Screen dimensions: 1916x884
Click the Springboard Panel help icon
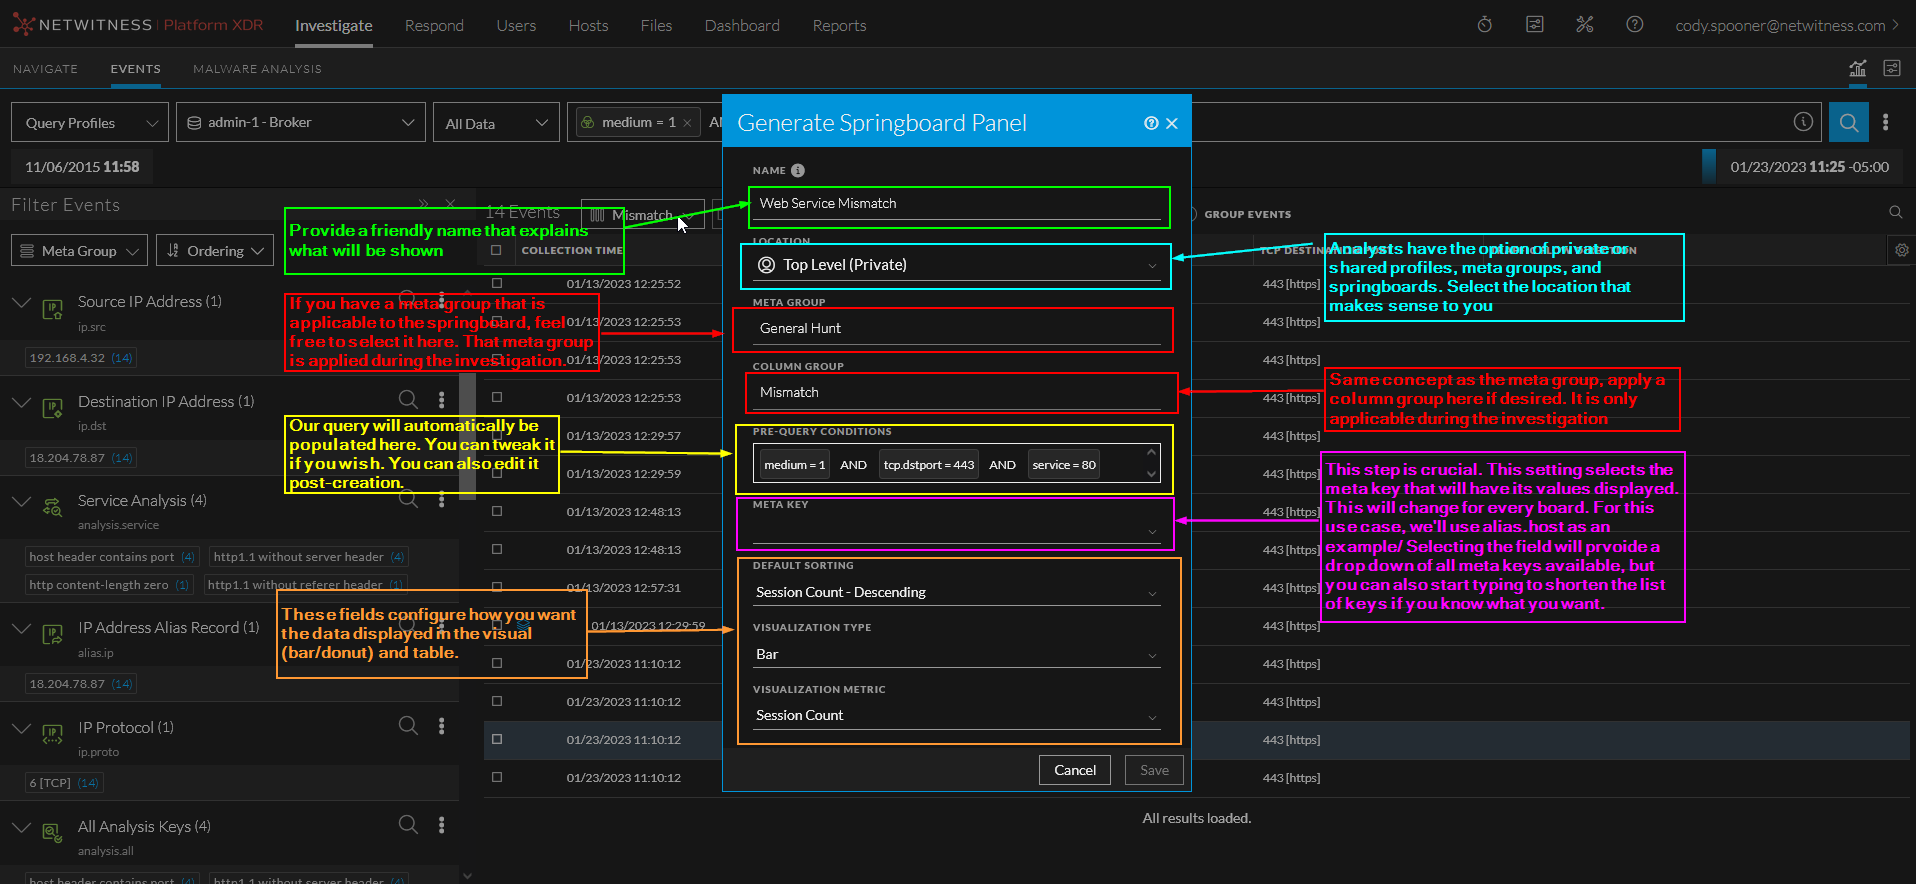coord(1151,123)
